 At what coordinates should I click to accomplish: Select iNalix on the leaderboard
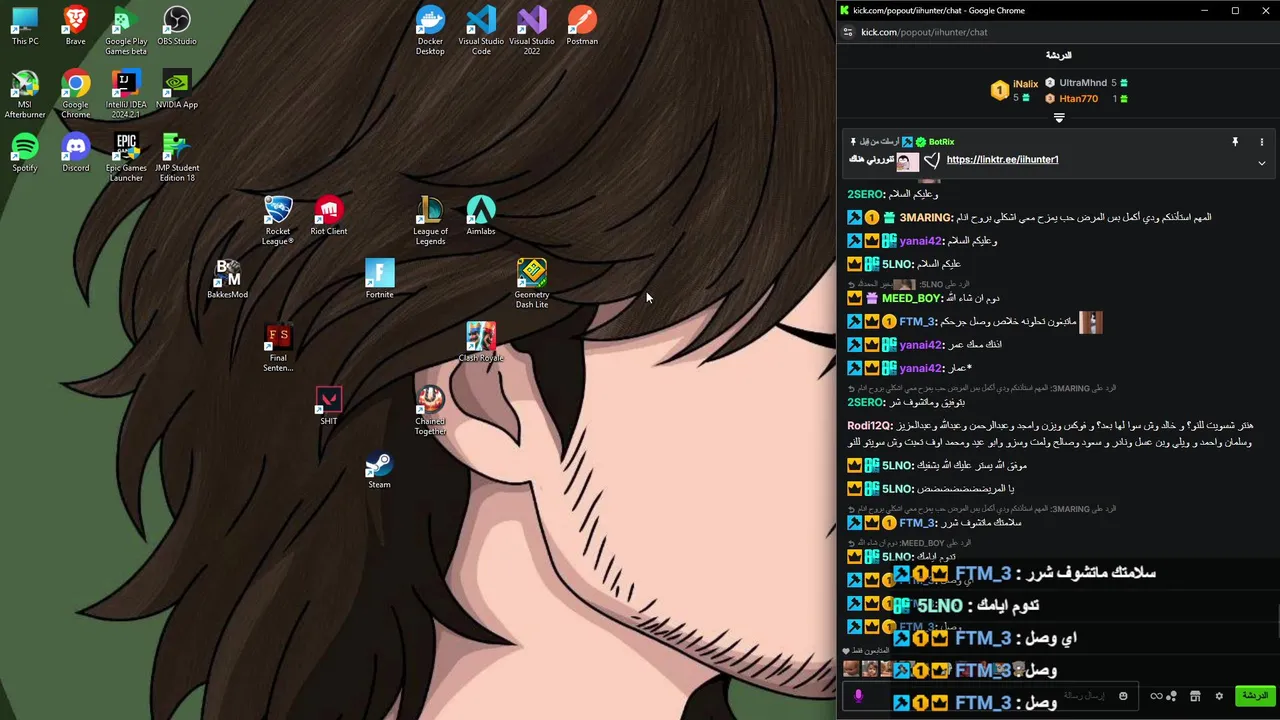1025,84
